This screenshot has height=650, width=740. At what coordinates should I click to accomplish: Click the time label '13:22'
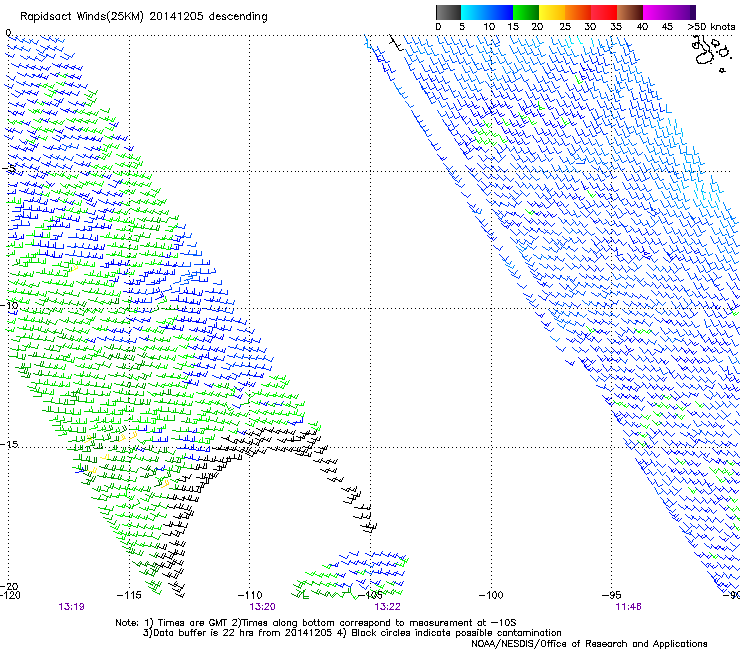coord(387,607)
